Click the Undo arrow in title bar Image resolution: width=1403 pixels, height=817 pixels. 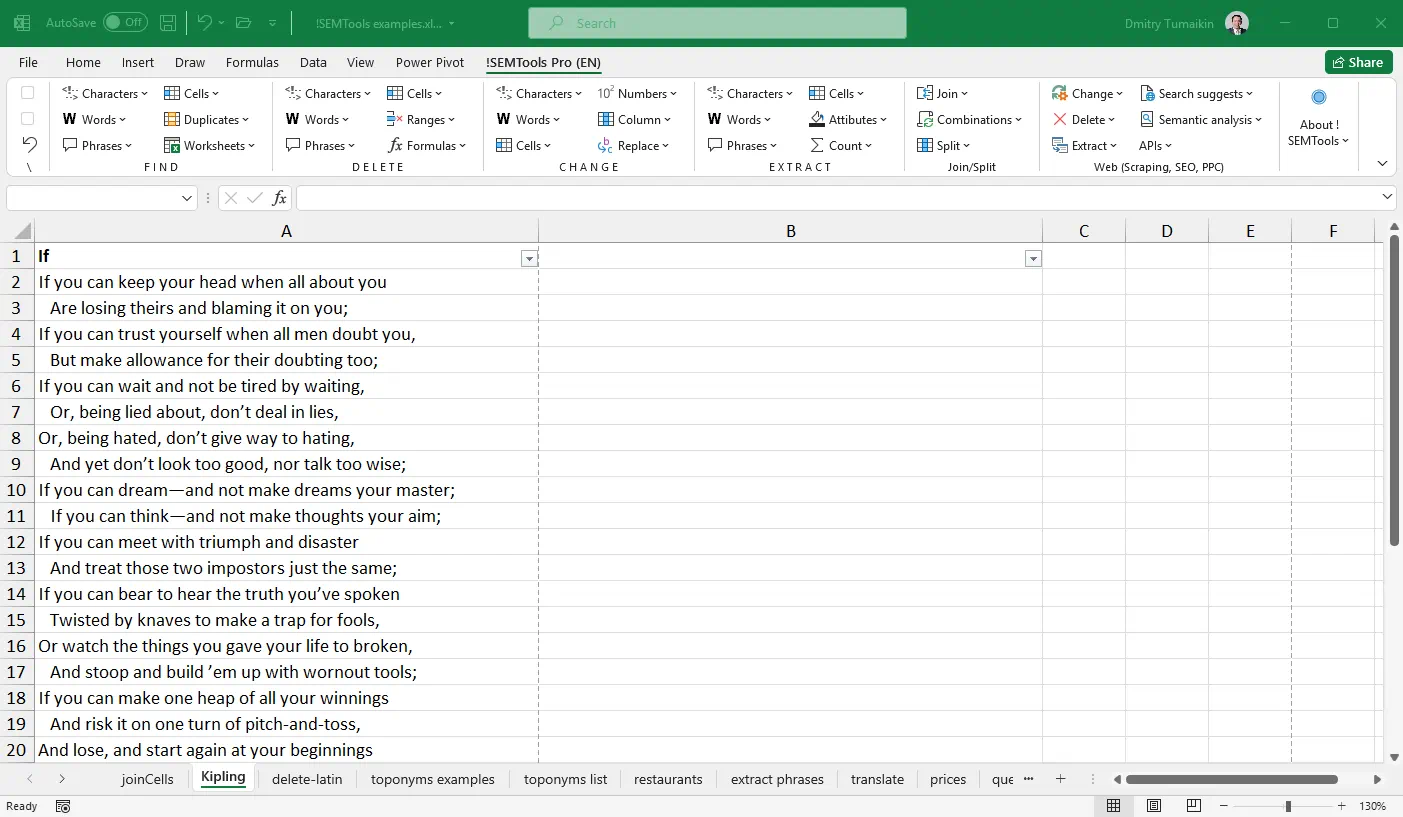204,22
